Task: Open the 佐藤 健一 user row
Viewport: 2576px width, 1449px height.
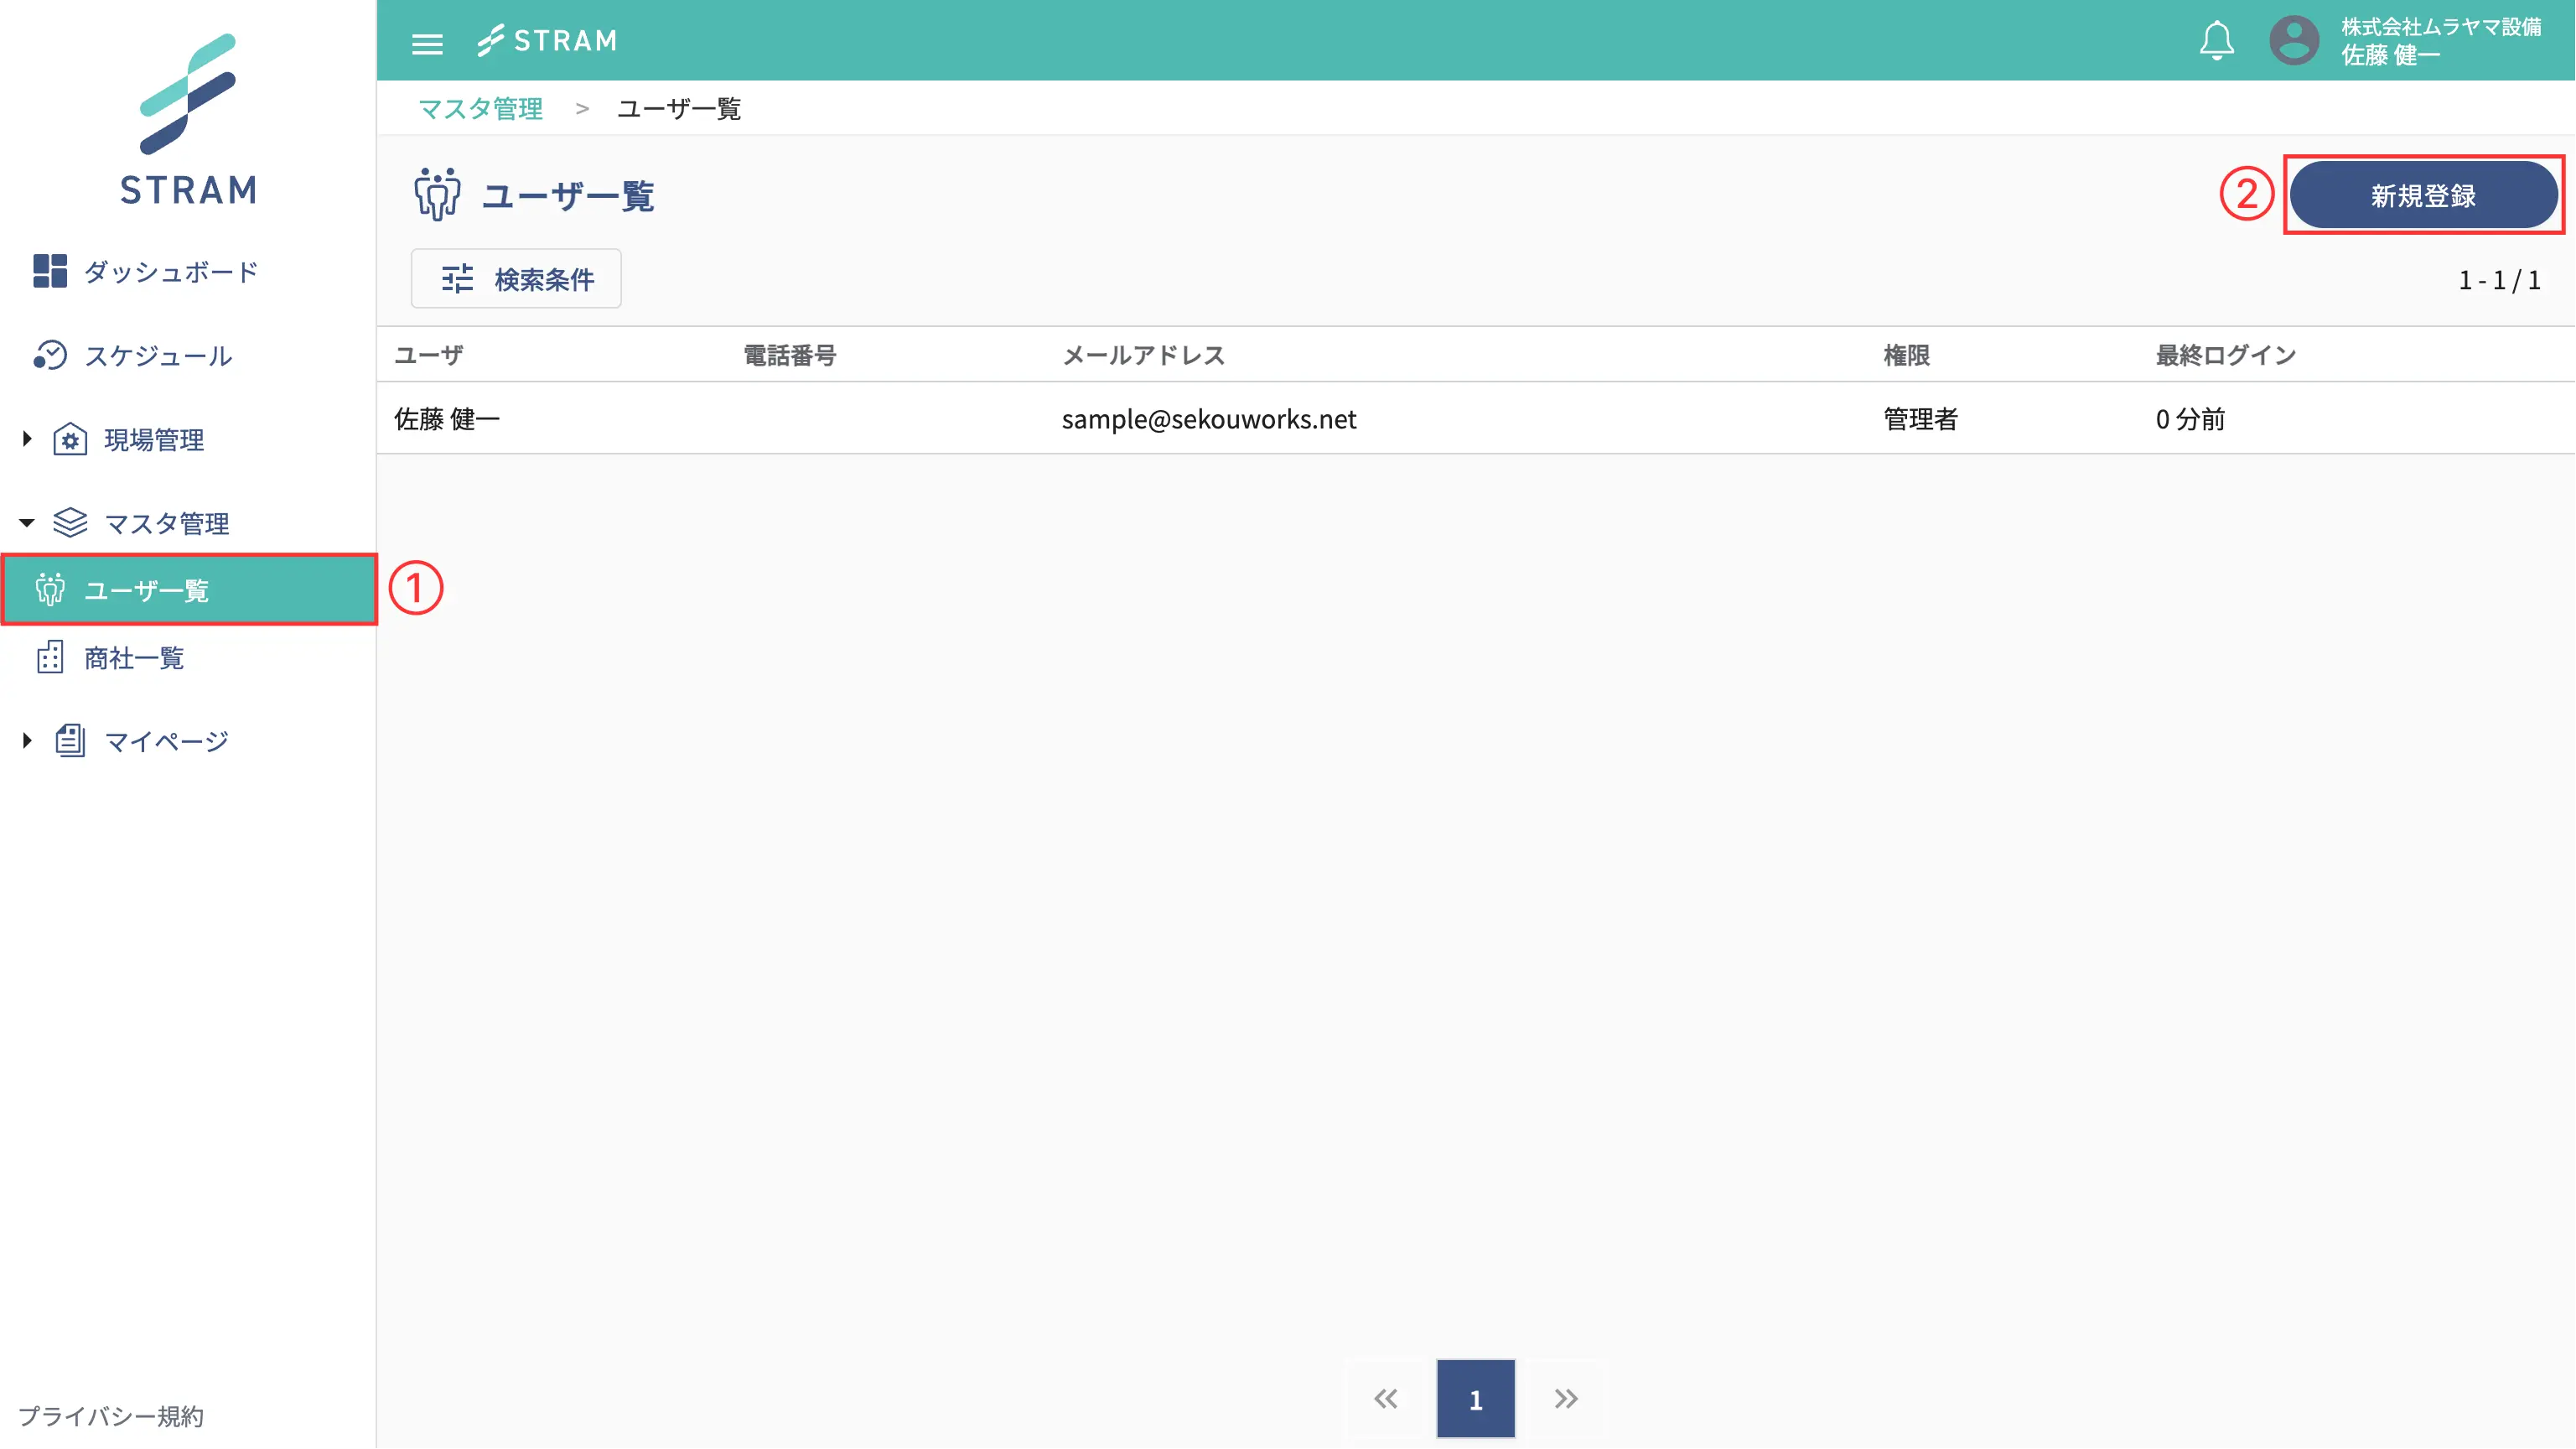Action: (x=447, y=419)
